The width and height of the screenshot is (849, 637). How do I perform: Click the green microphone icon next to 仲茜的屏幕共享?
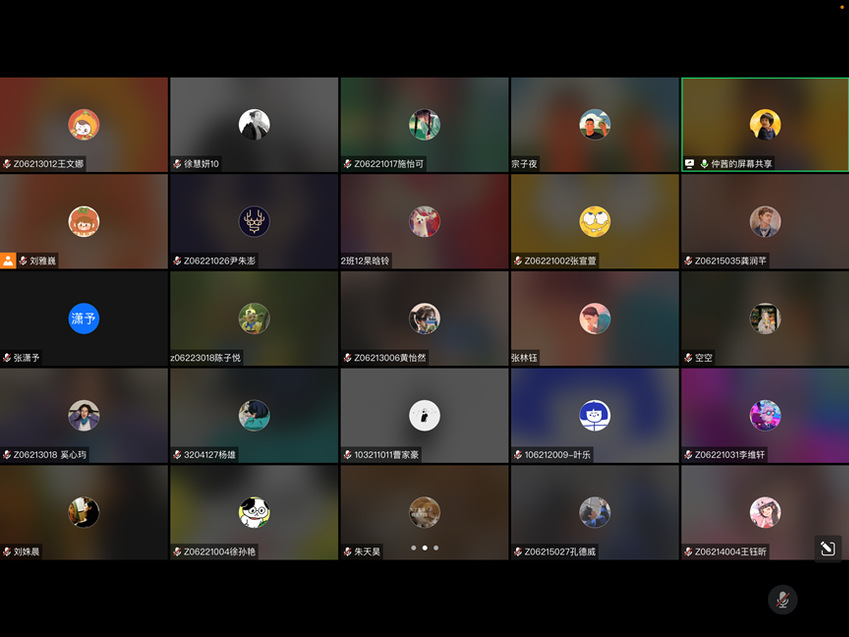coord(704,164)
